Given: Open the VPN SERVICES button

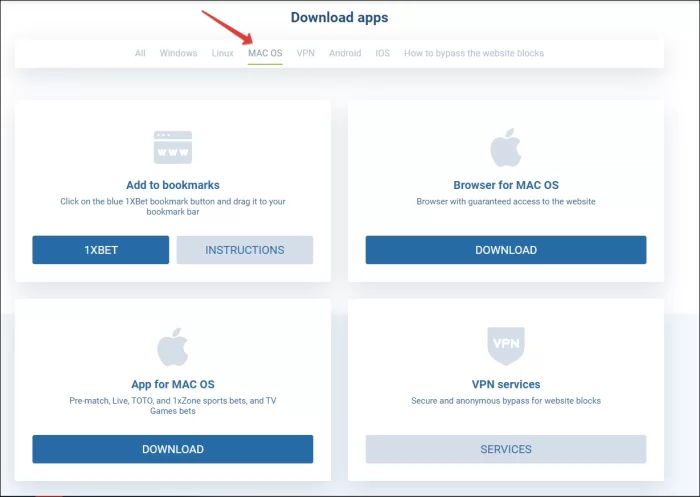Looking at the screenshot, I should click(506, 449).
